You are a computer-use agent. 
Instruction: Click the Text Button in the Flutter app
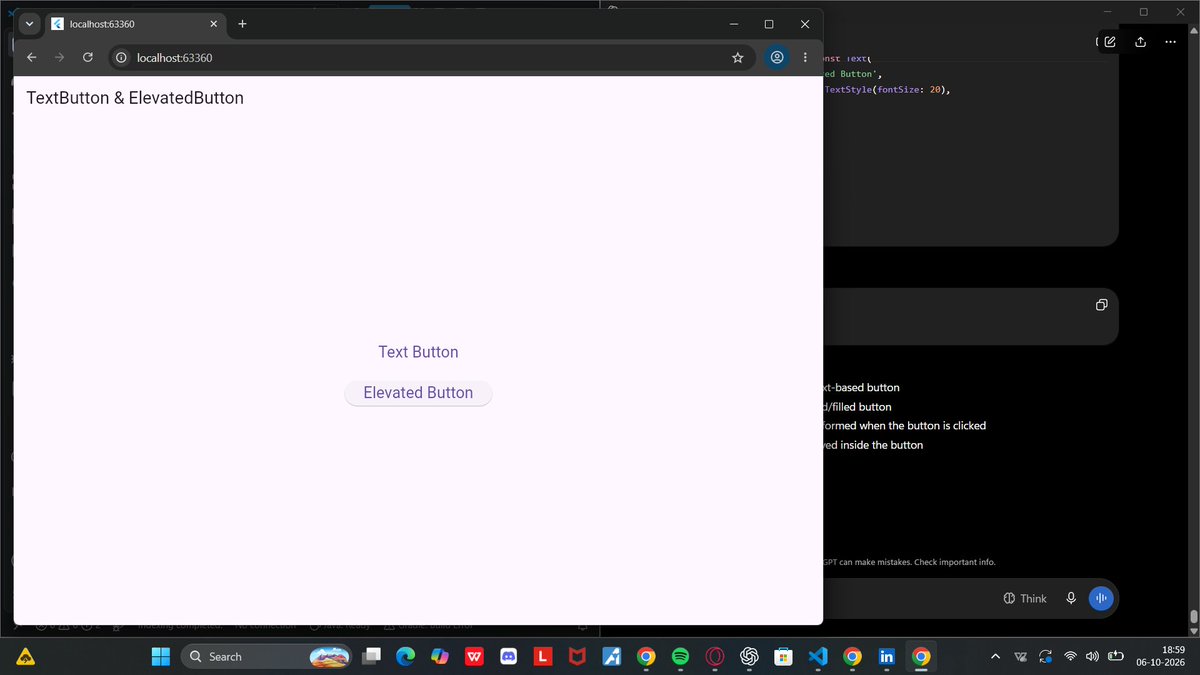point(418,352)
